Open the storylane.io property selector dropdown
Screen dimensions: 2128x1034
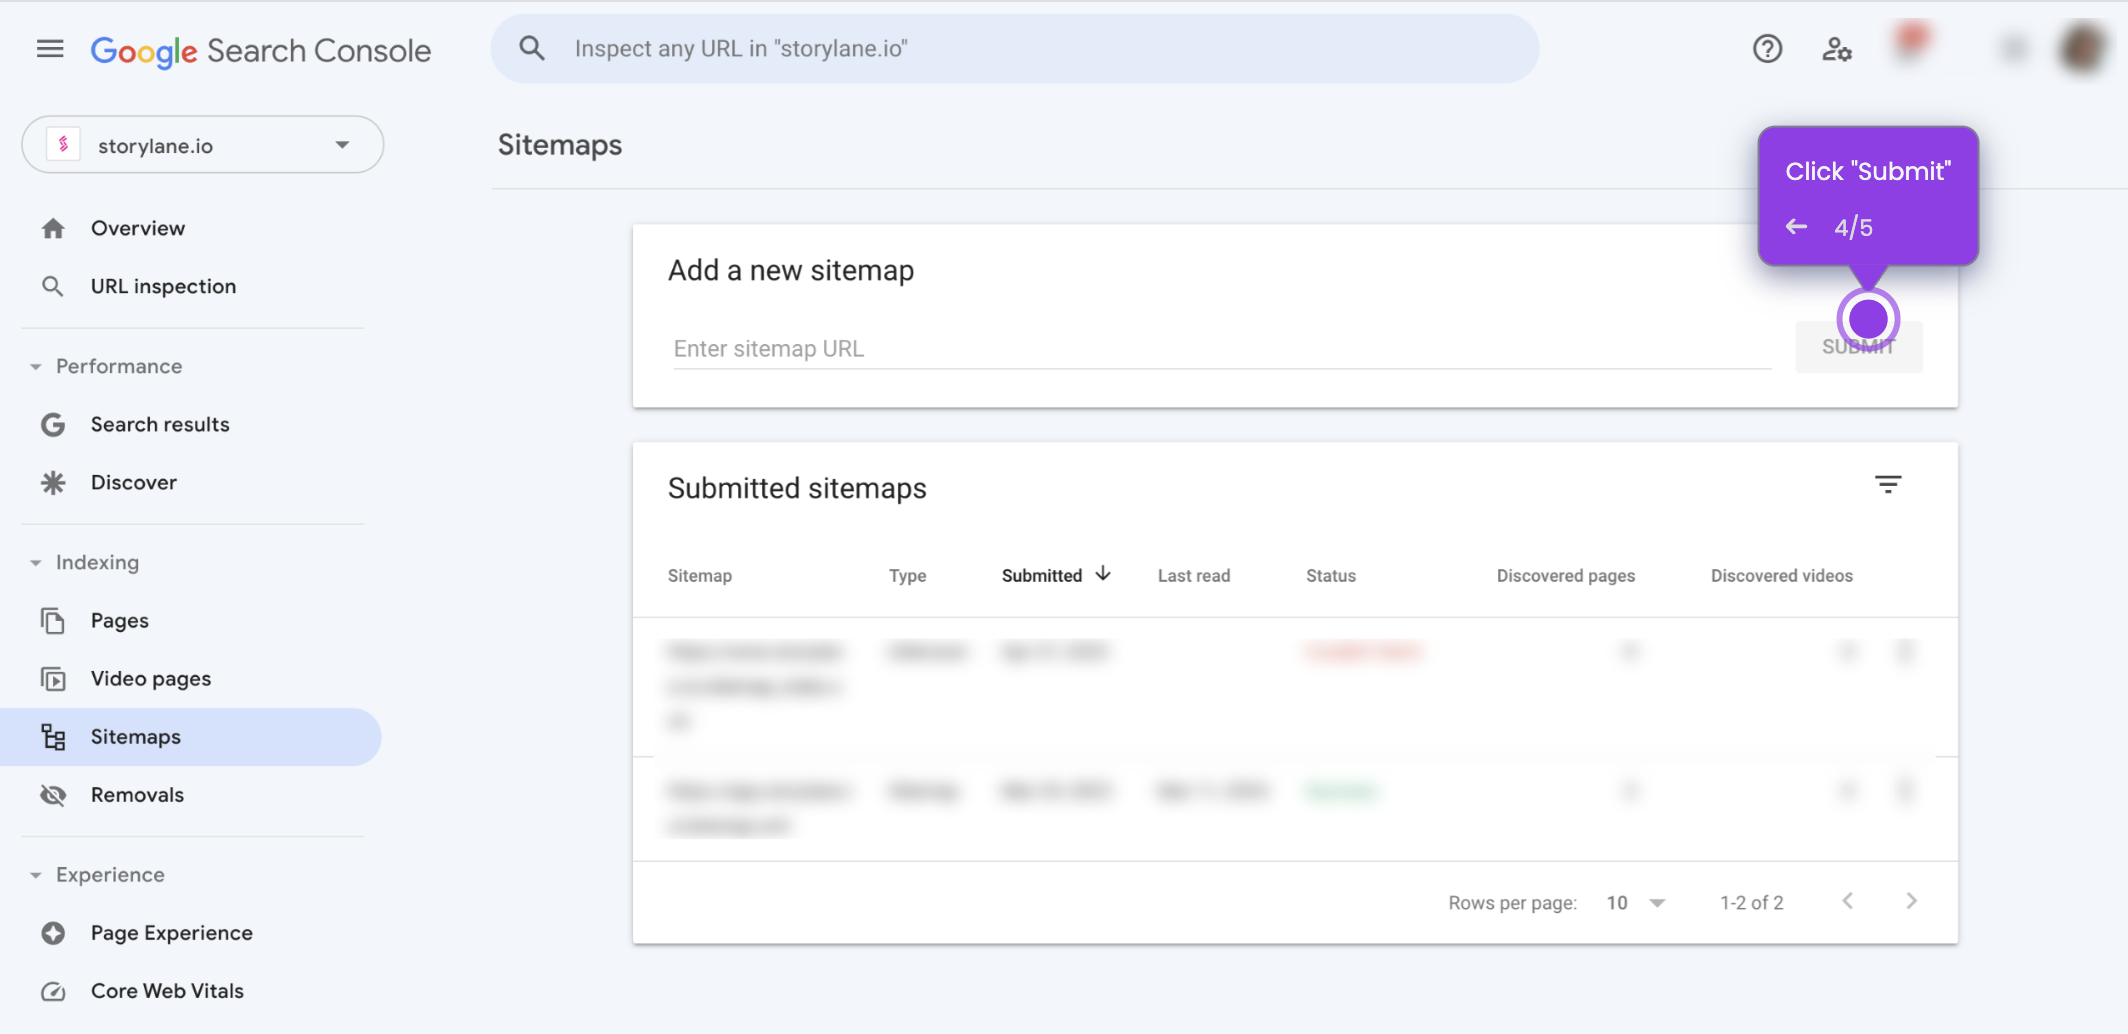(342, 144)
